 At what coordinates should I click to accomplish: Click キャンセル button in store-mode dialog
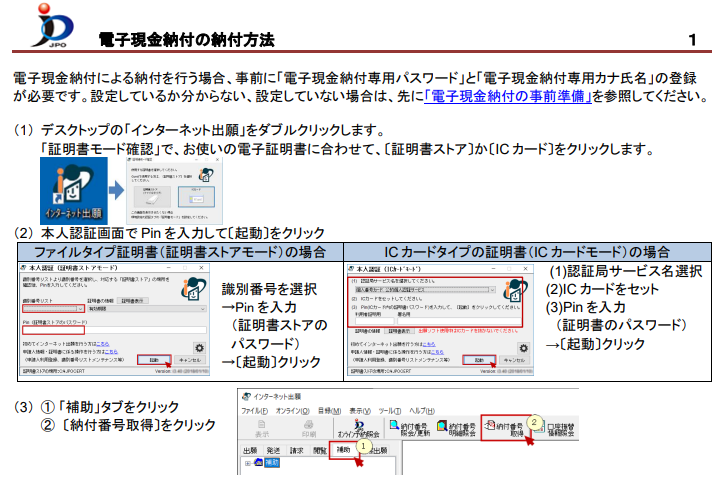click(190, 360)
